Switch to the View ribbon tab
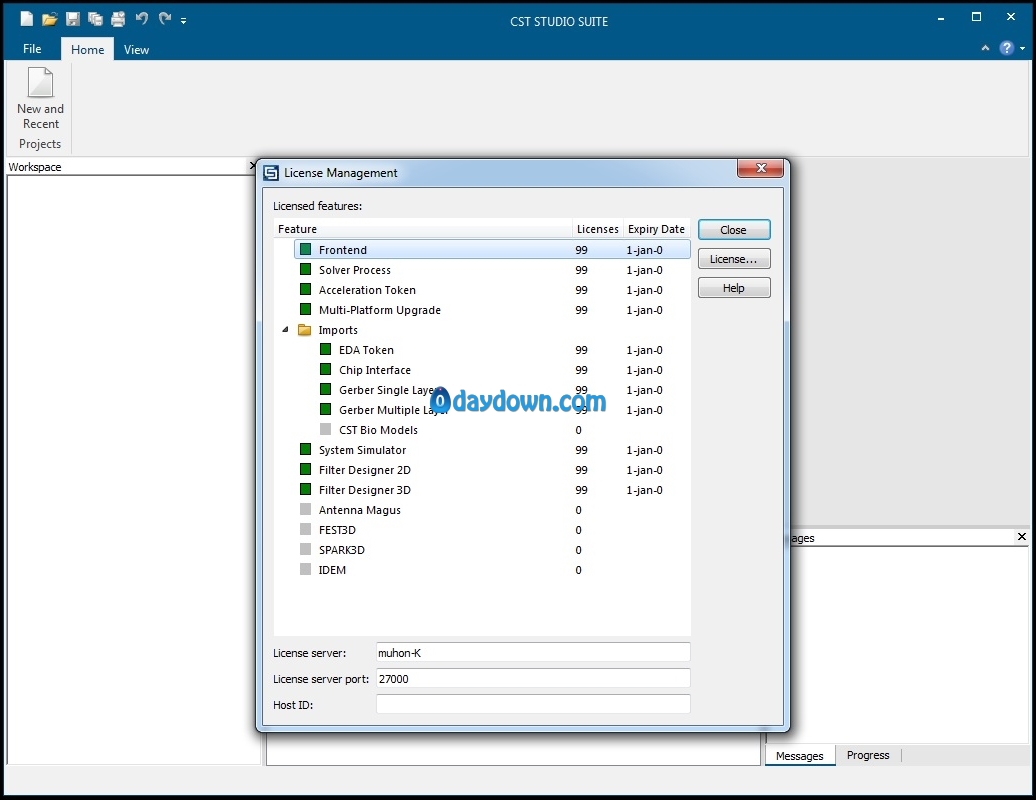 click(136, 50)
